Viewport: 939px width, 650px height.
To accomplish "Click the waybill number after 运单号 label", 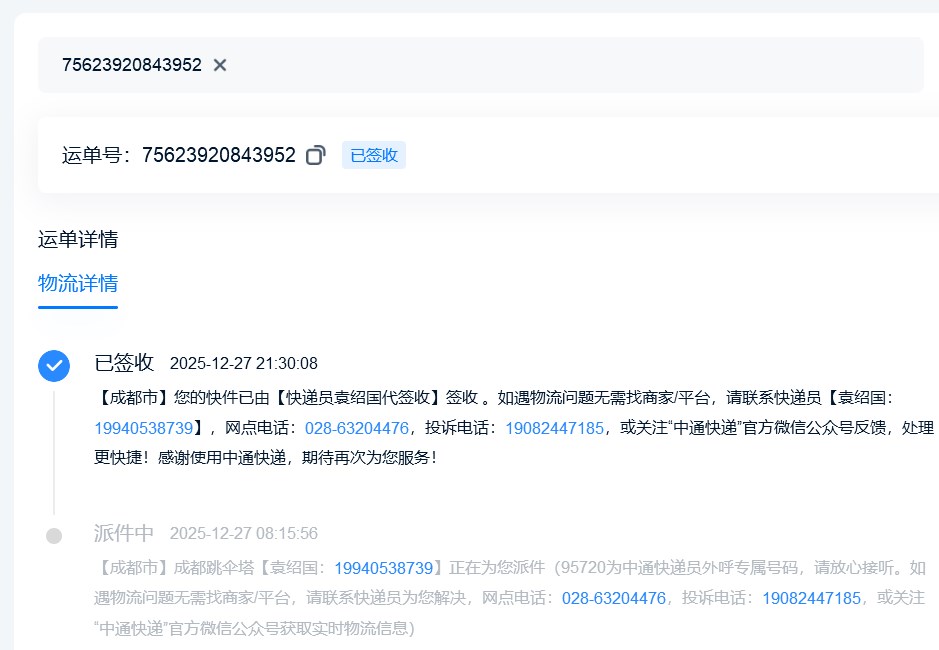I will point(219,155).
